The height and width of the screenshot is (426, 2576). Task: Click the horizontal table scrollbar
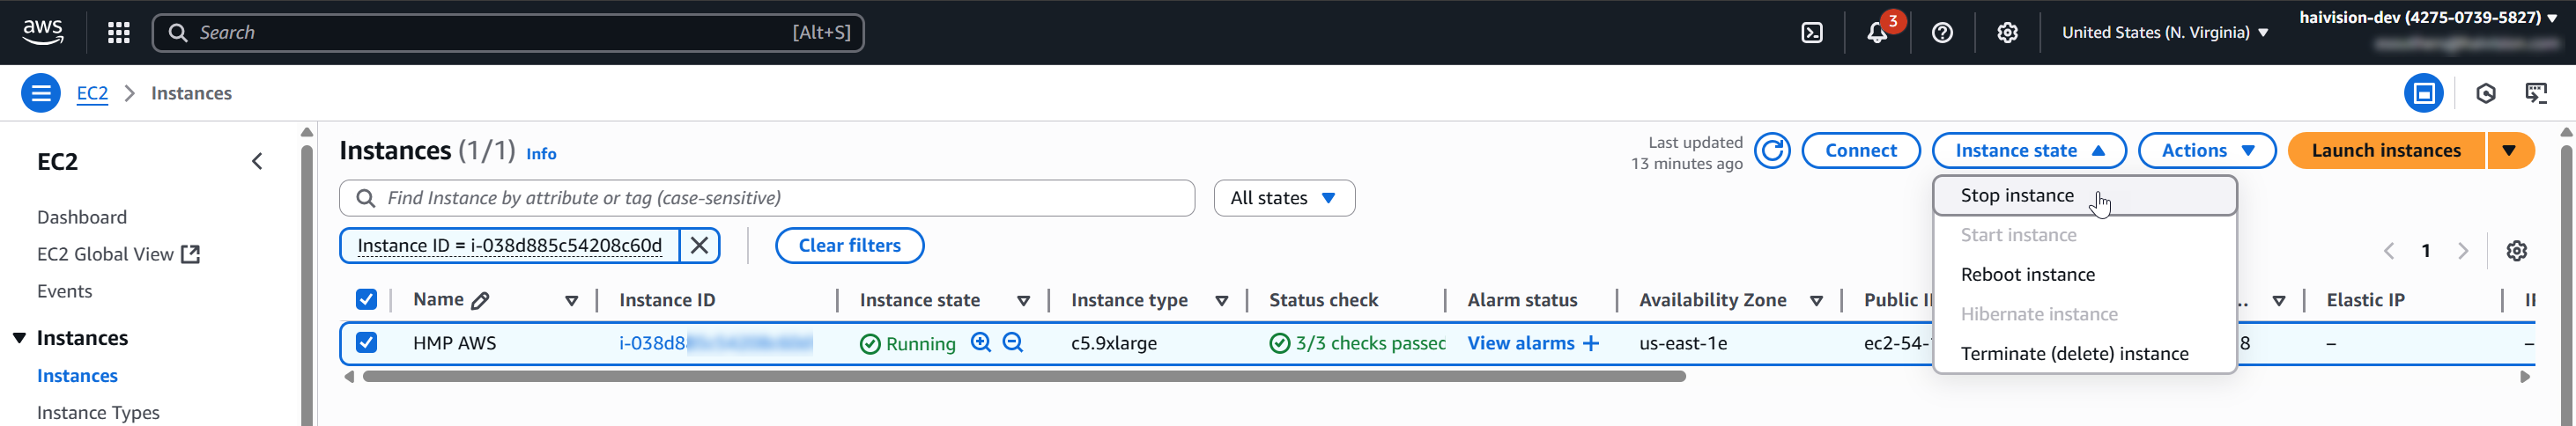[x=1023, y=377]
